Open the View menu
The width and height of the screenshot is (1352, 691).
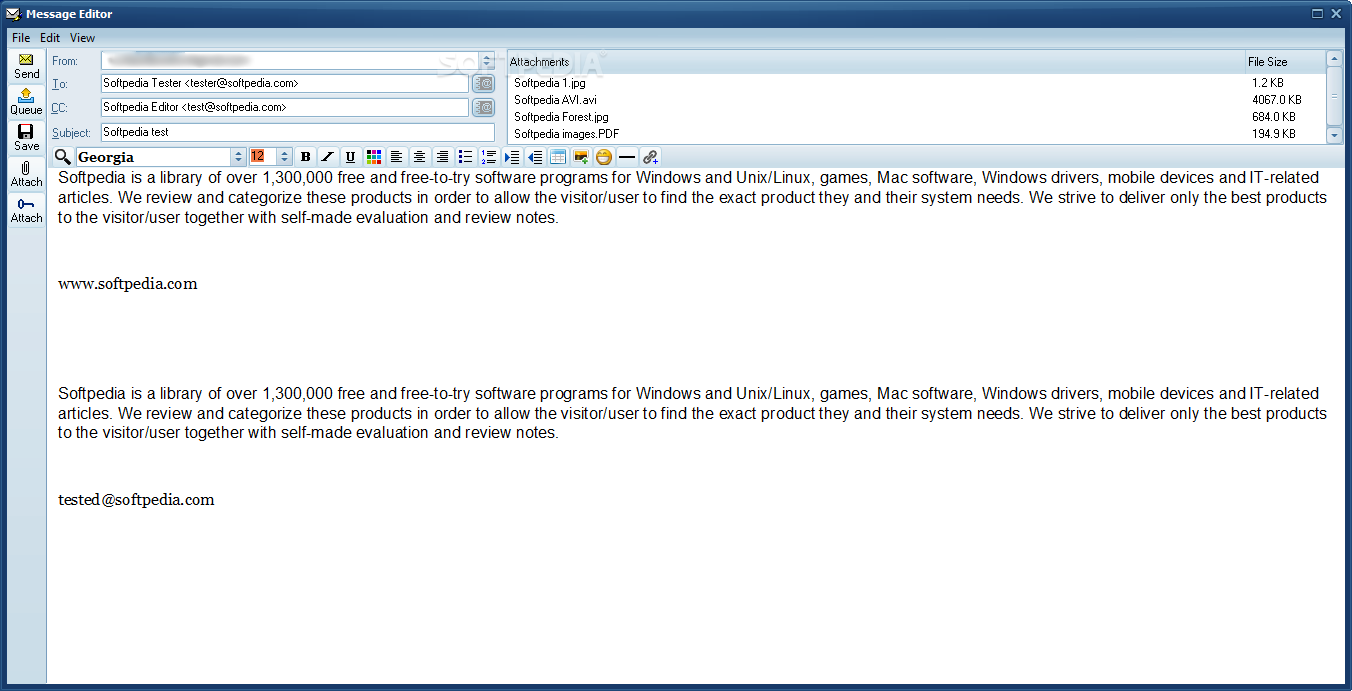[83, 38]
